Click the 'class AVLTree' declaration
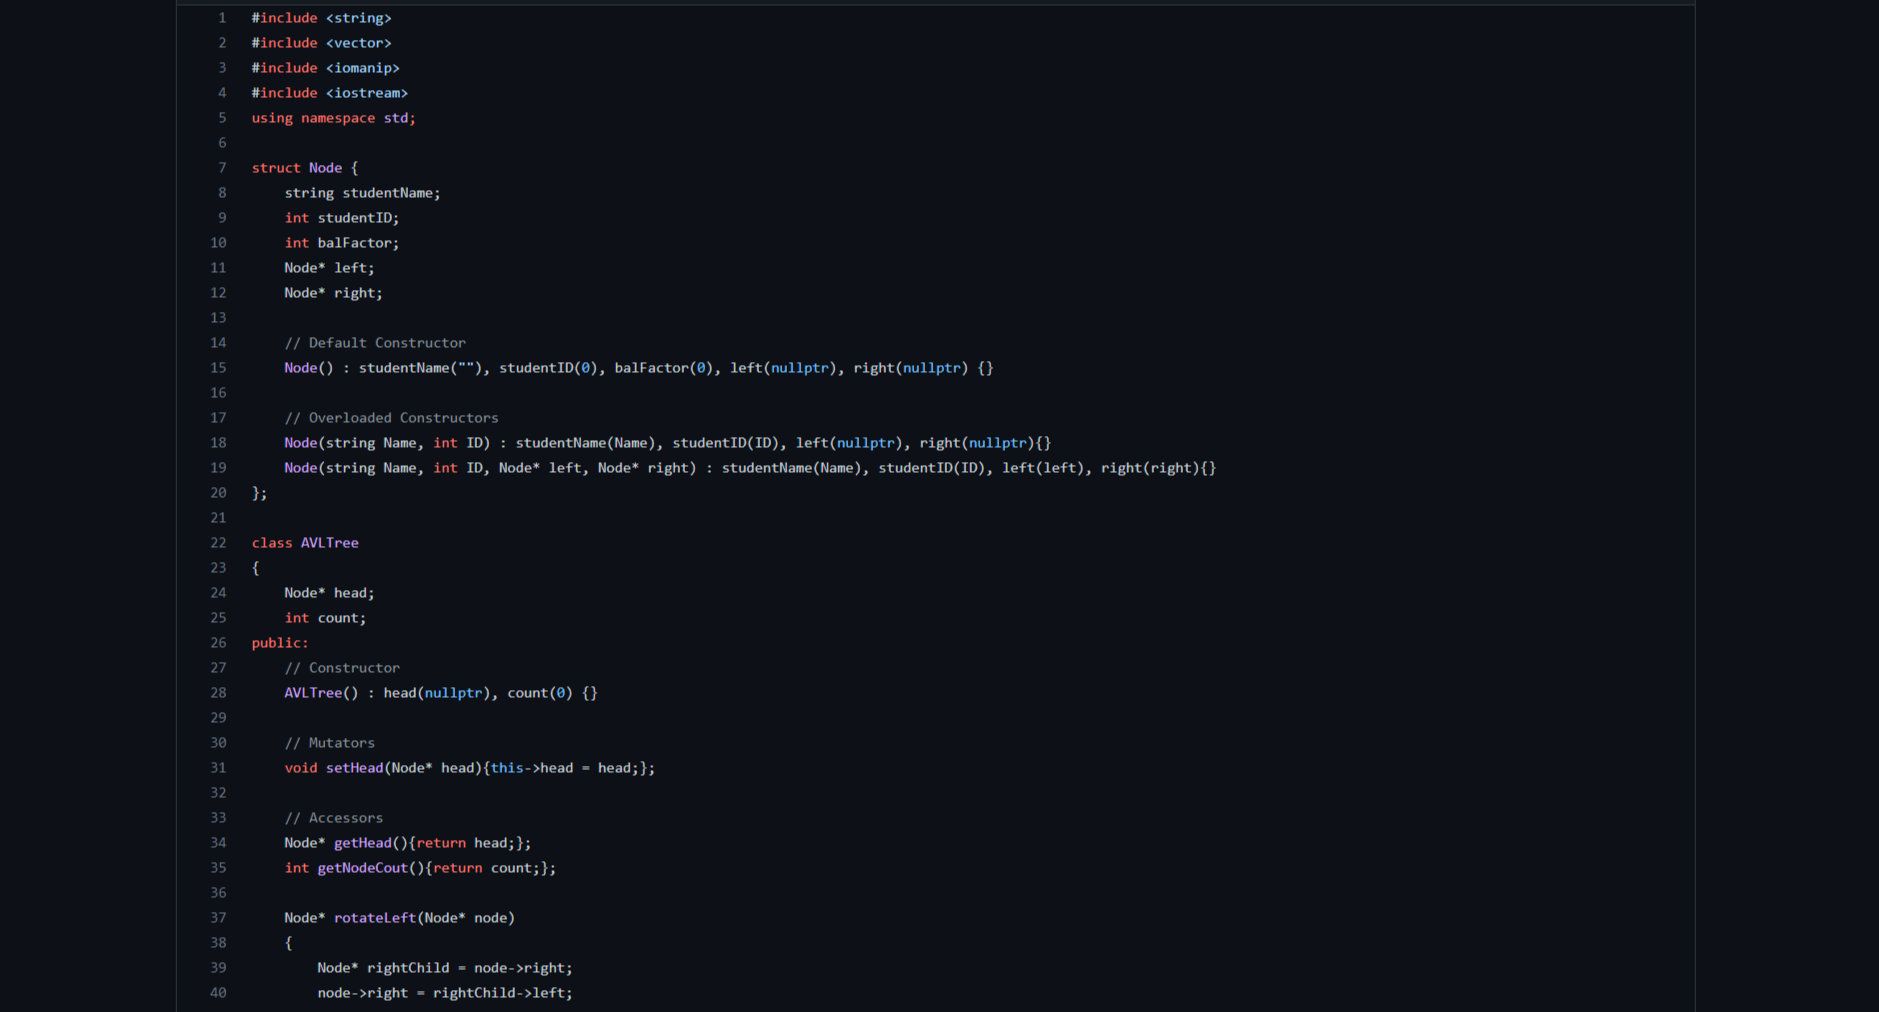 (x=304, y=543)
